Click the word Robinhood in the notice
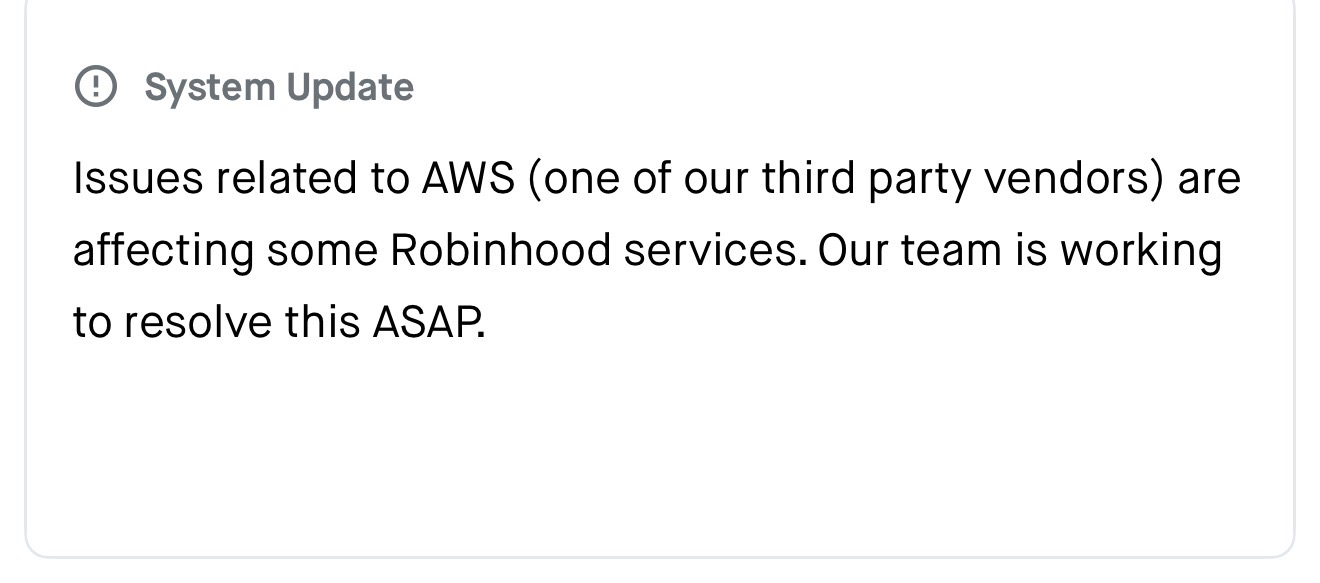 pyautogui.click(x=499, y=250)
